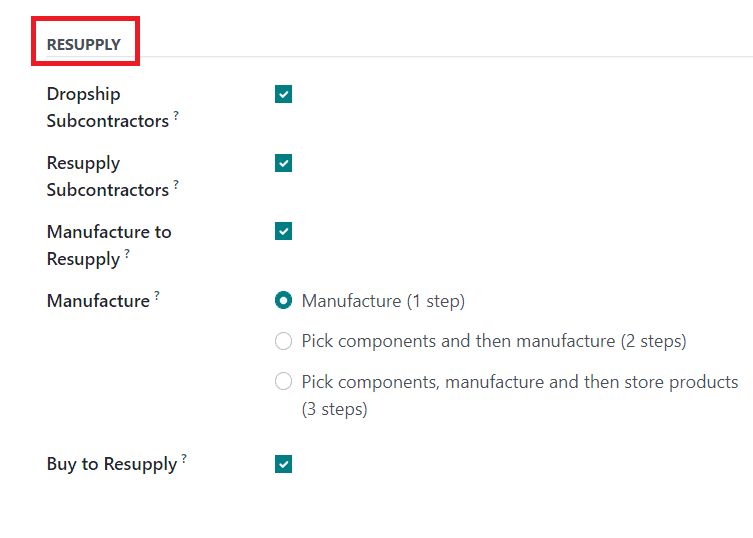The height and width of the screenshot is (538, 753).
Task: Click the 'Pick components and then manufacture' option text
Action: click(494, 342)
